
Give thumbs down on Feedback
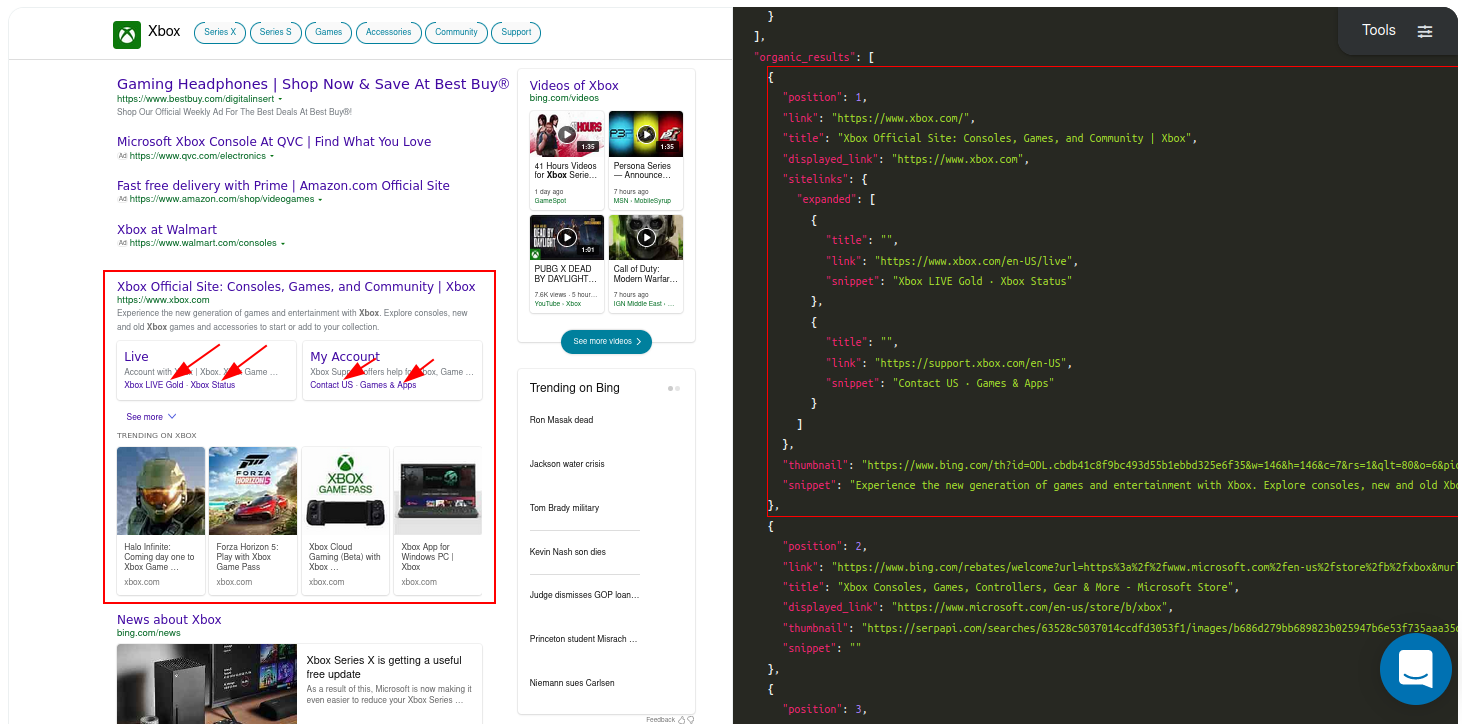click(x=691, y=719)
